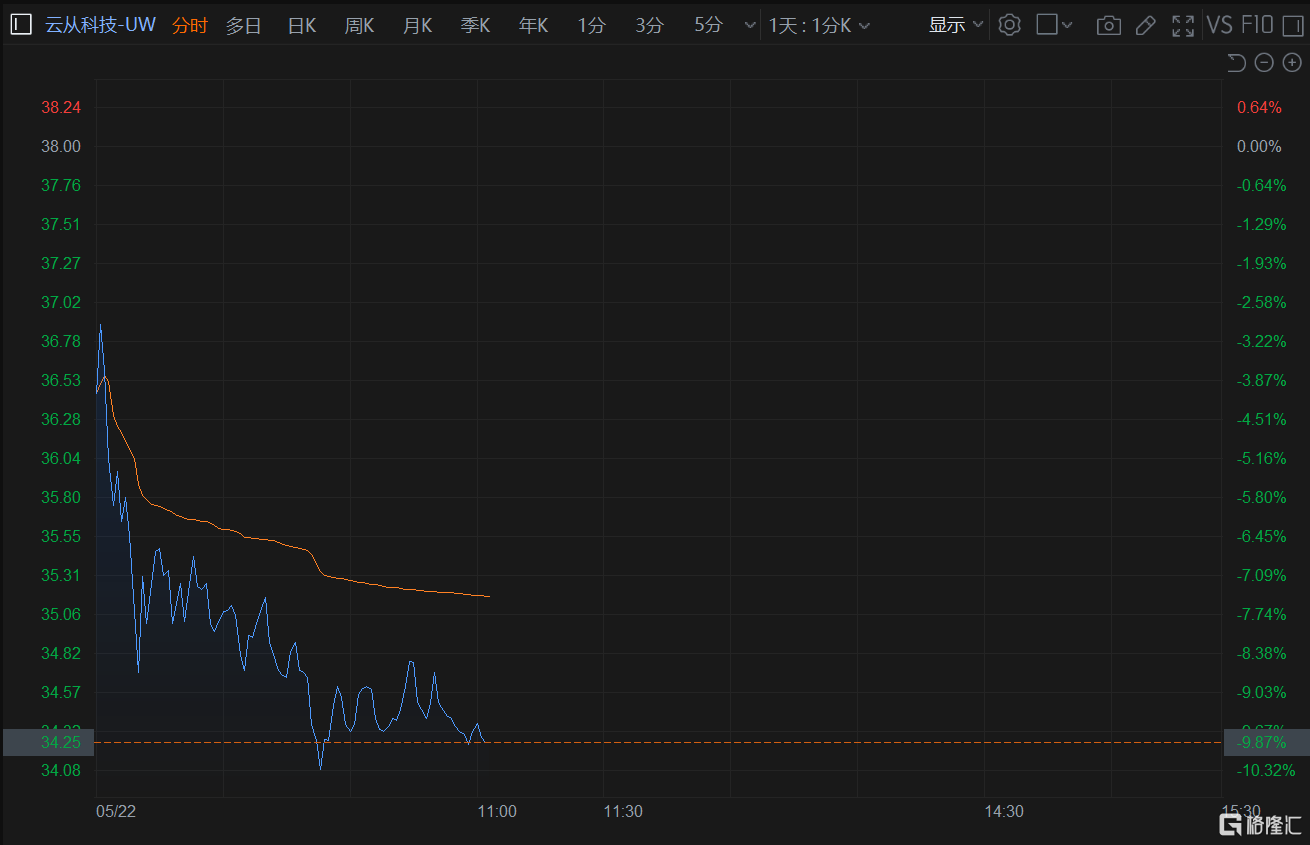Click the 0.00% percent axis label
The height and width of the screenshot is (845, 1310).
[x=1259, y=147]
